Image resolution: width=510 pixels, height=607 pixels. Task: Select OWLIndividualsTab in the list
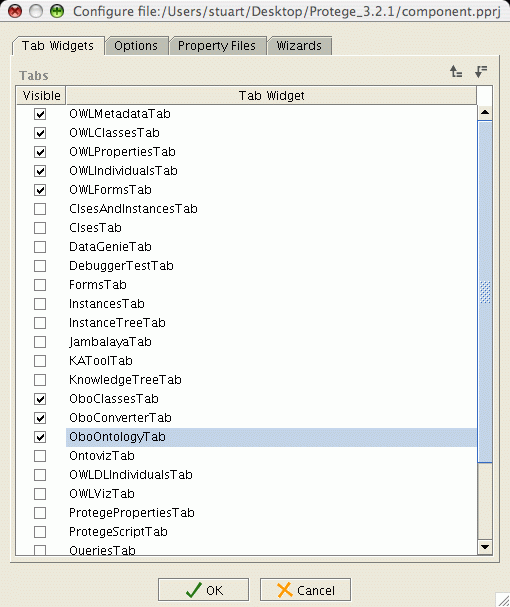[271, 171]
